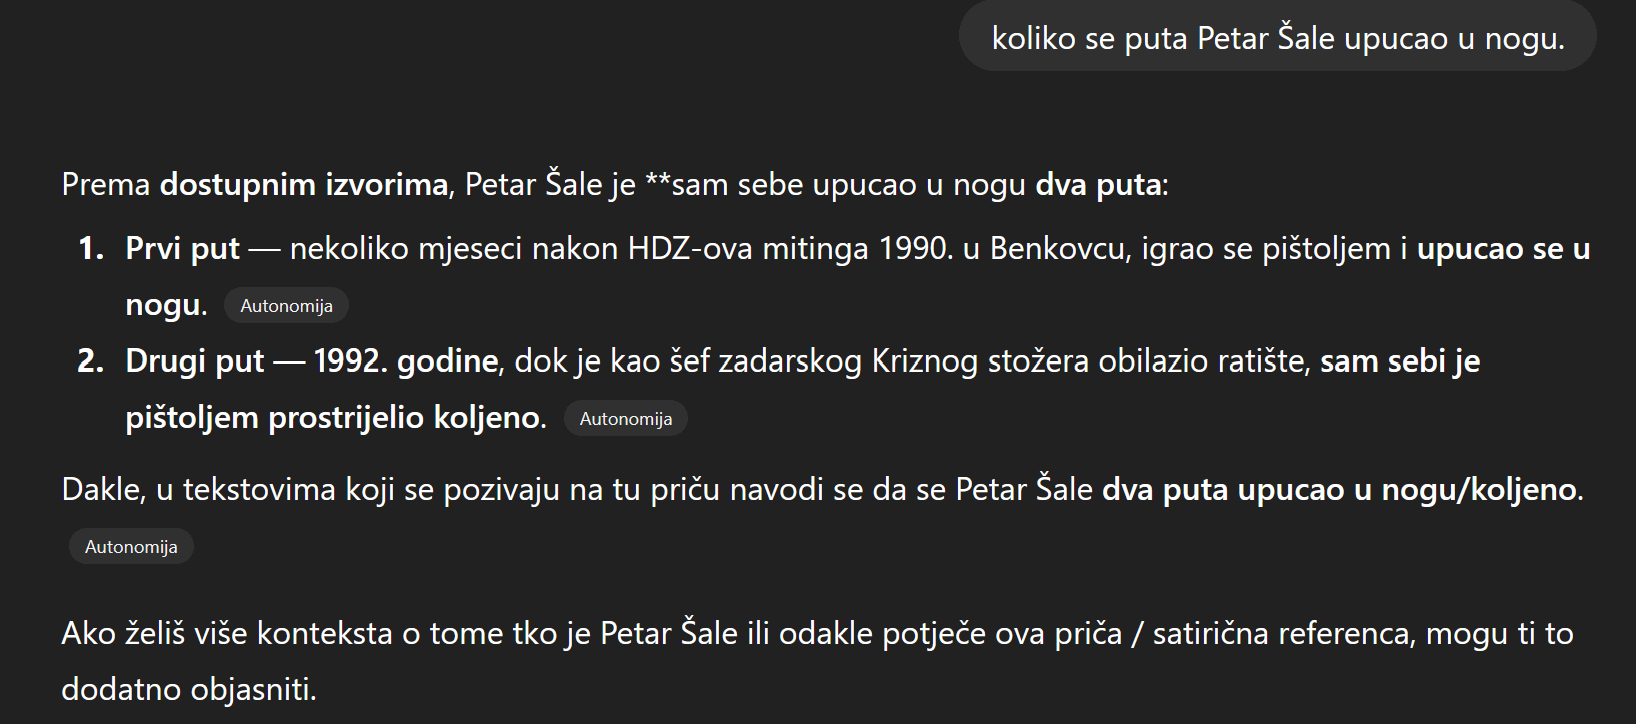Click the bold "Drugi put — 1992. godine" text
The height and width of the screenshot is (724, 1636).
(311, 361)
